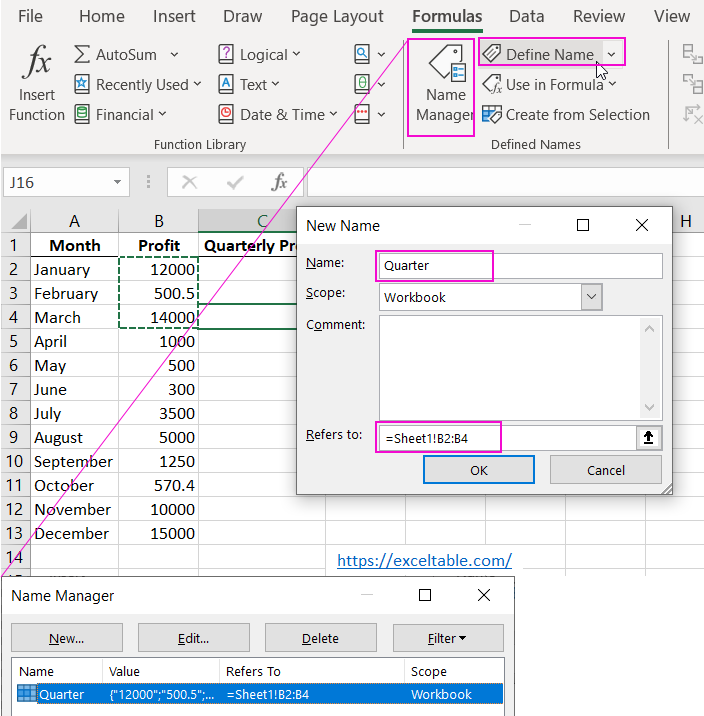704x716 pixels.
Task: Open Financial functions library
Action: [82, 115]
